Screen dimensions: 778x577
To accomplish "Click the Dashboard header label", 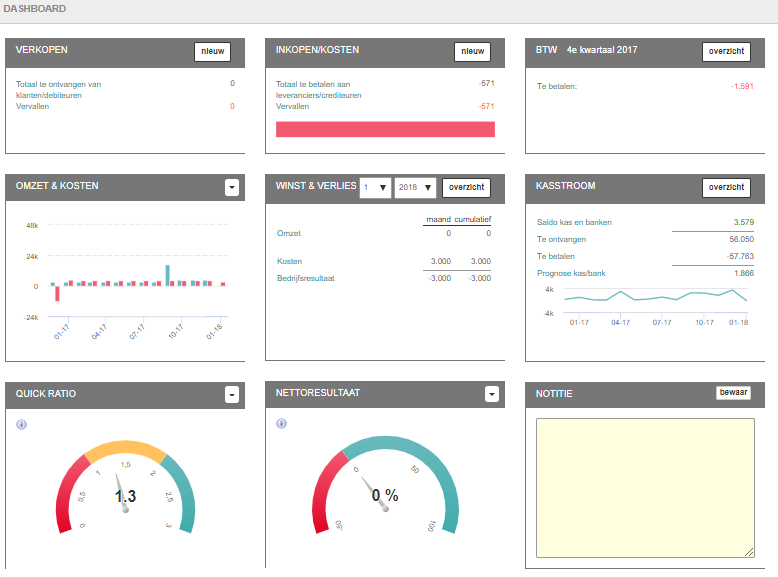I will click(x=35, y=9).
